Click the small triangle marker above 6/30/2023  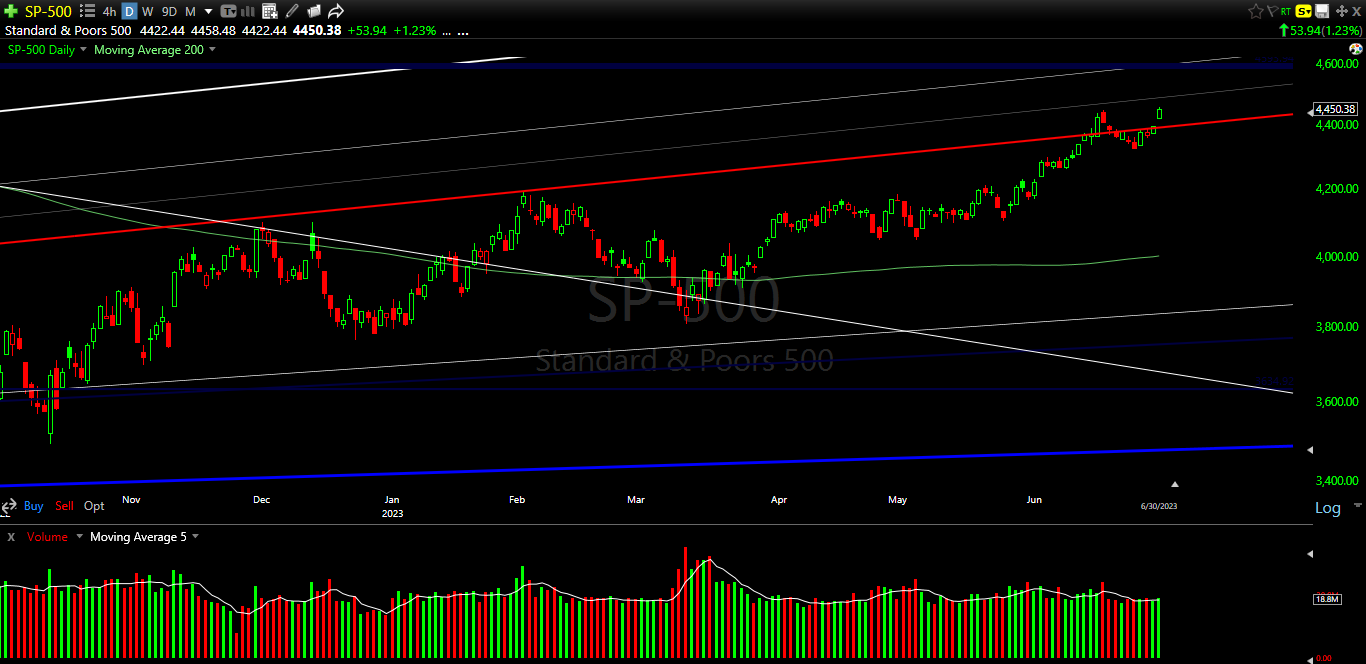(x=1175, y=483)
